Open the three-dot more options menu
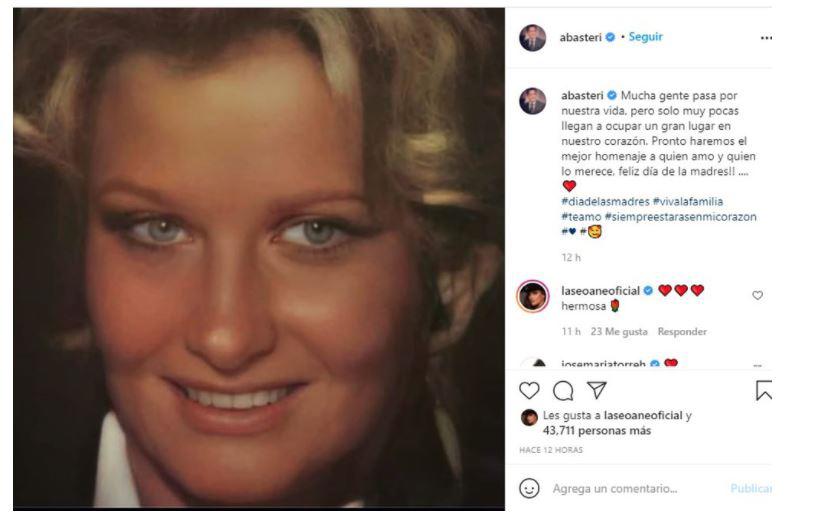This screenshot has width=825, height=514. click(x=766, y=38)
